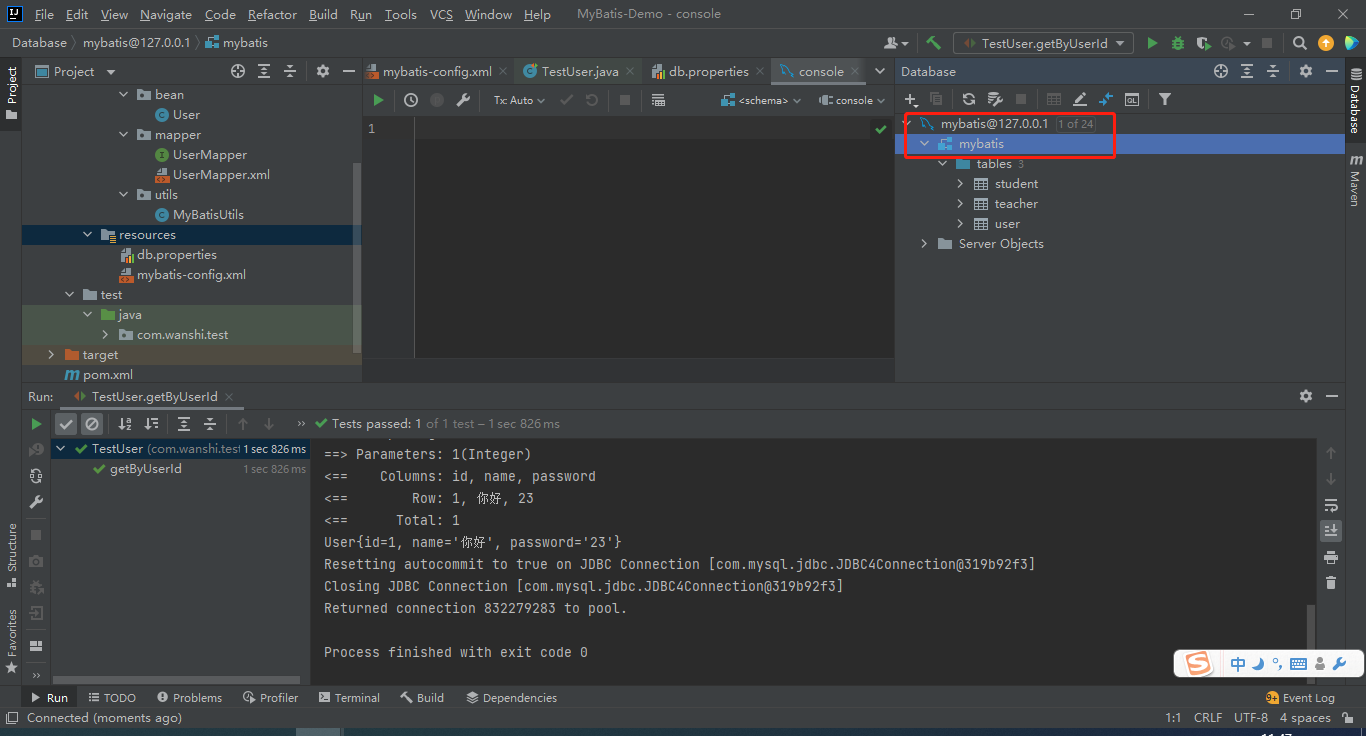Refresh the database tree
The width and height of the screenshot is (1366, 736).
tap(969, 99)
